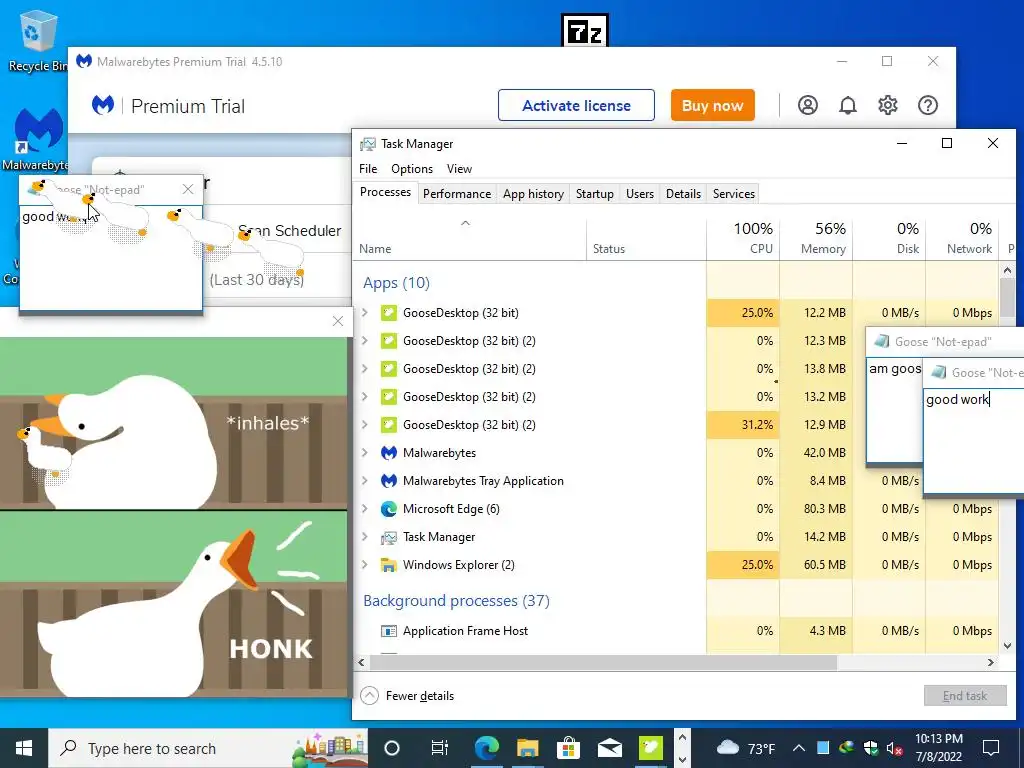Screen dimensions: 1024x768
Task: Click Malwarebytes logo beside Premium Trial
Action: pyautogui.click(x=103, y=105)
